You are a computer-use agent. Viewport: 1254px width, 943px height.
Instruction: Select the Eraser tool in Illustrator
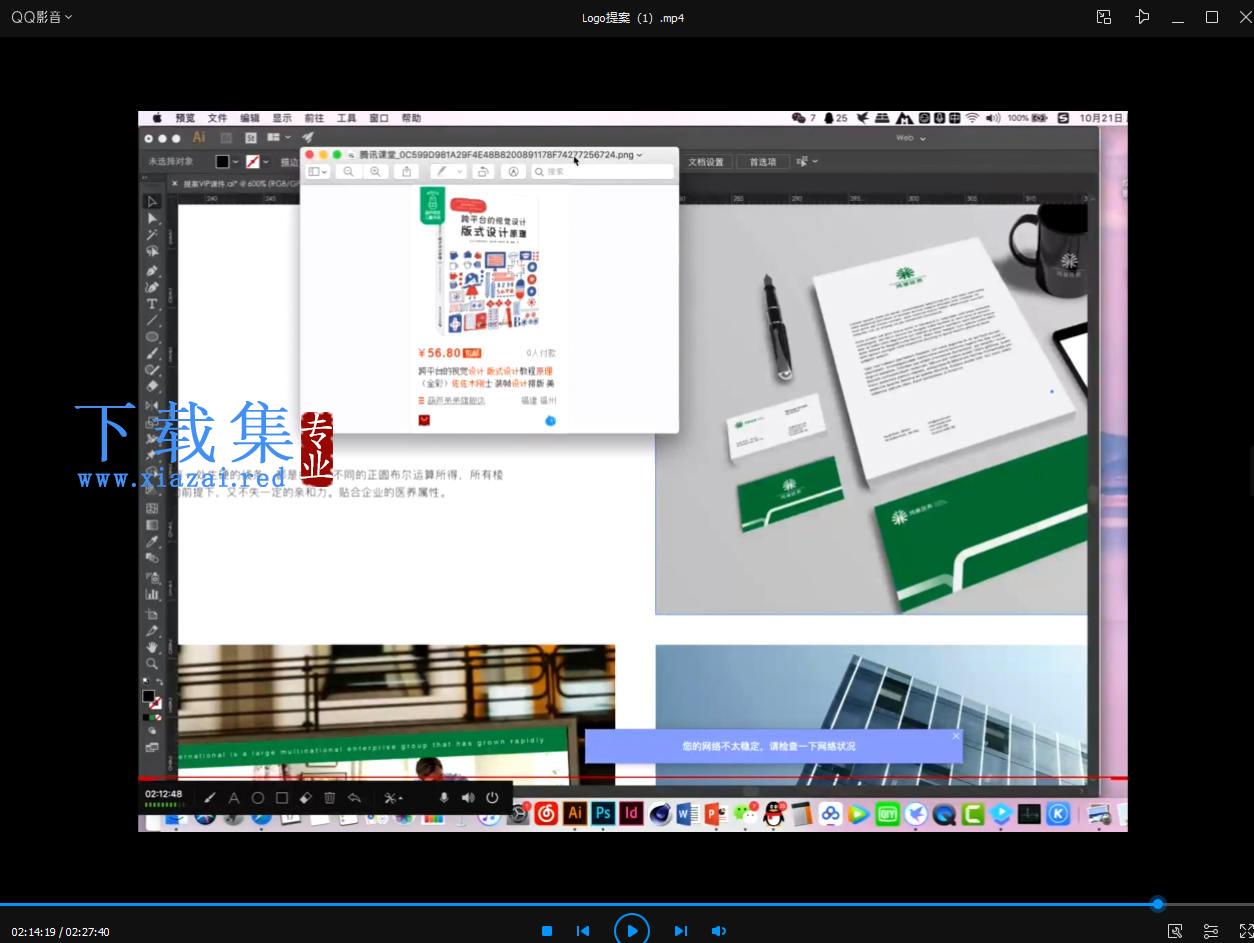152,386
